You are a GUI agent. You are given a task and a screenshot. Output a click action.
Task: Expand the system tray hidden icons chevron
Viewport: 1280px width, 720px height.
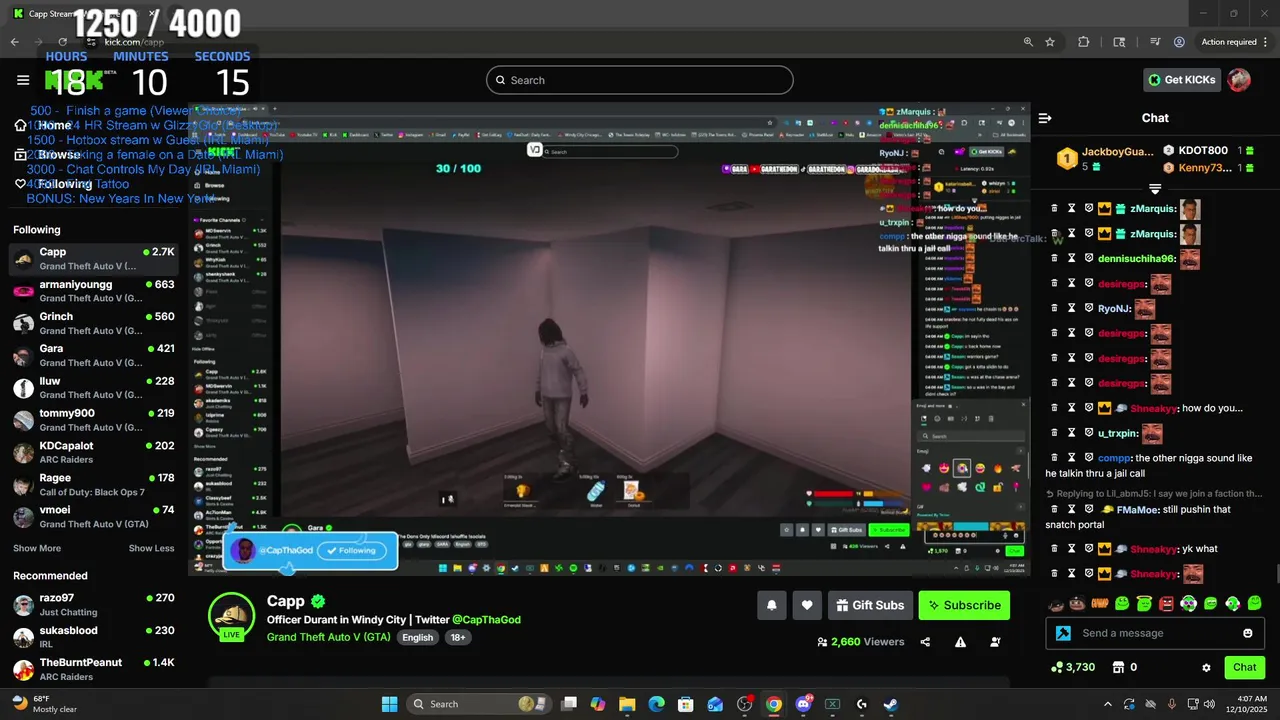click(1107, 704)
